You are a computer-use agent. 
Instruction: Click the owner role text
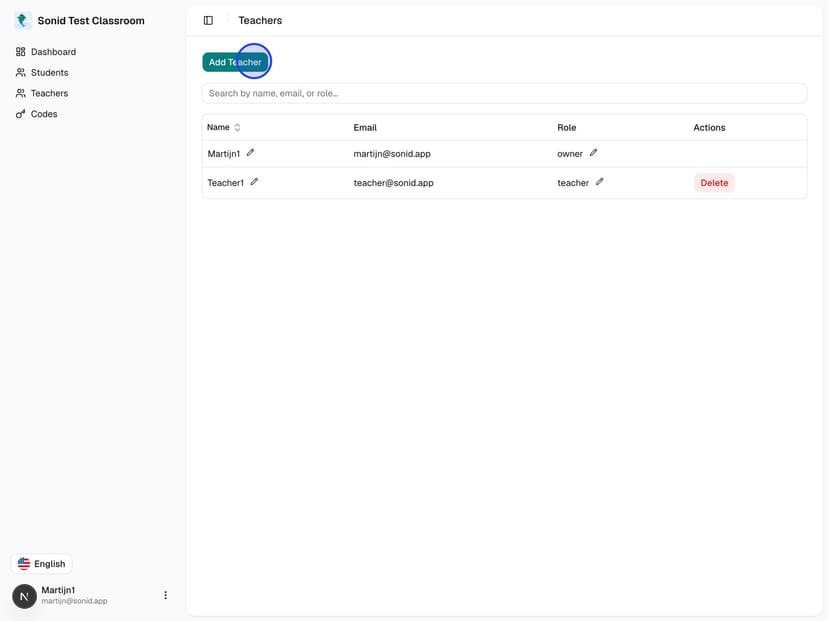(570, 154)
